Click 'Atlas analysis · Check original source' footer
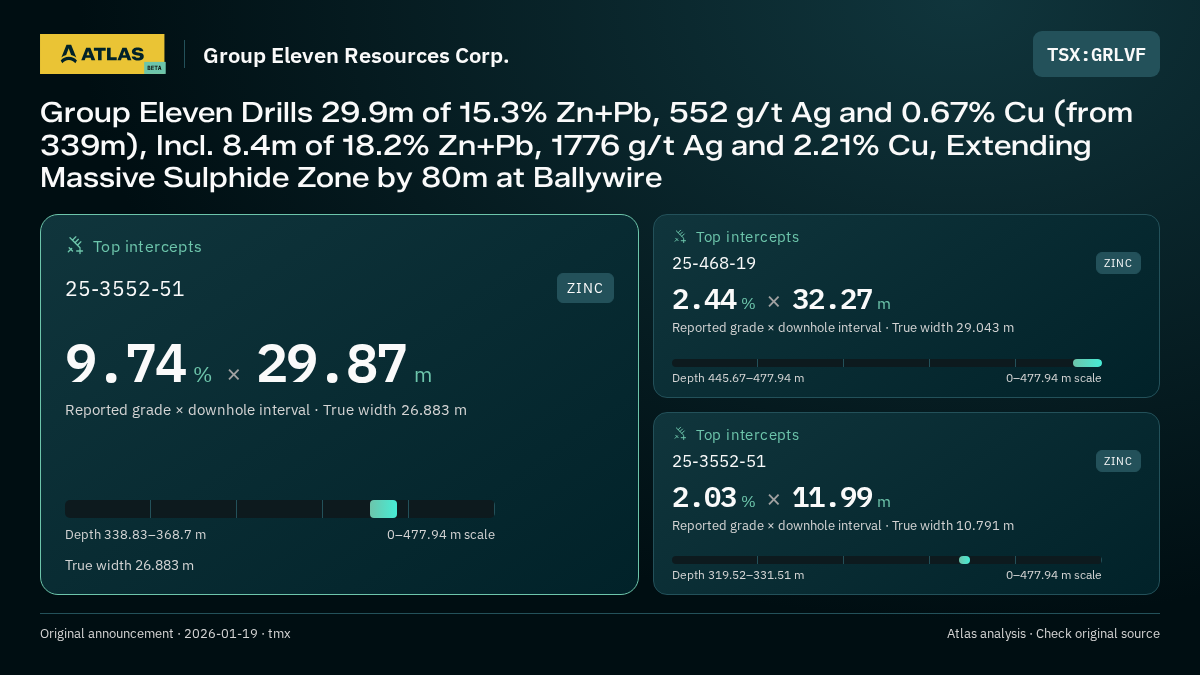This screenshot has height=675, width=1200. (x=1053, y=634)
